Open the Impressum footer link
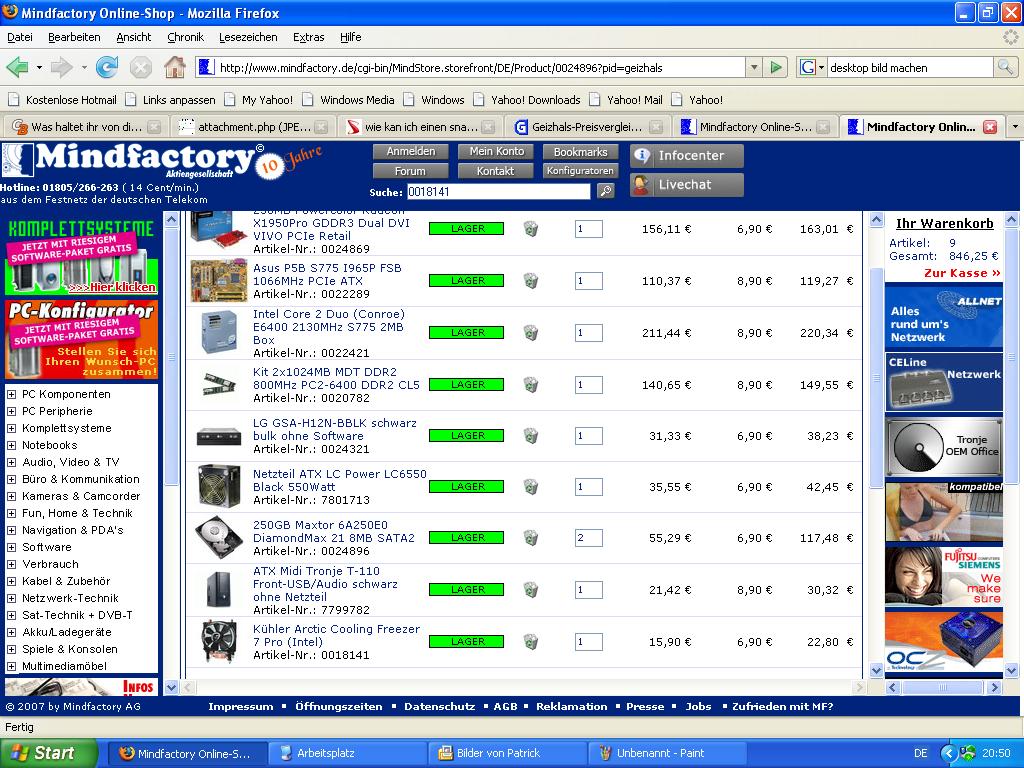 241,707
